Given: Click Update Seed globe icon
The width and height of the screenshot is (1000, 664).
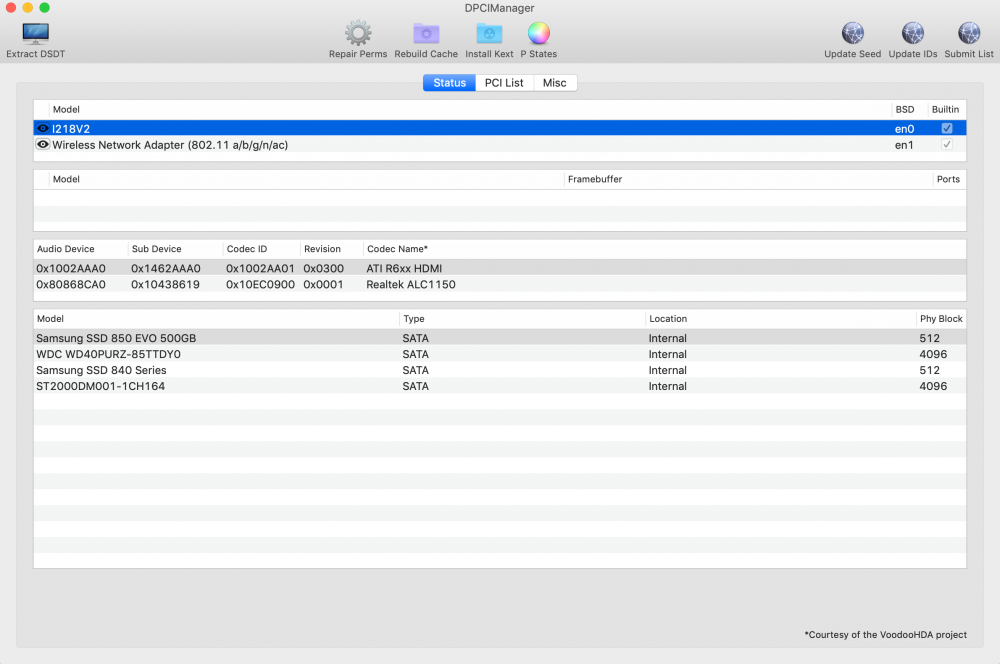Looking at the screenshot, I should point(852,33).
